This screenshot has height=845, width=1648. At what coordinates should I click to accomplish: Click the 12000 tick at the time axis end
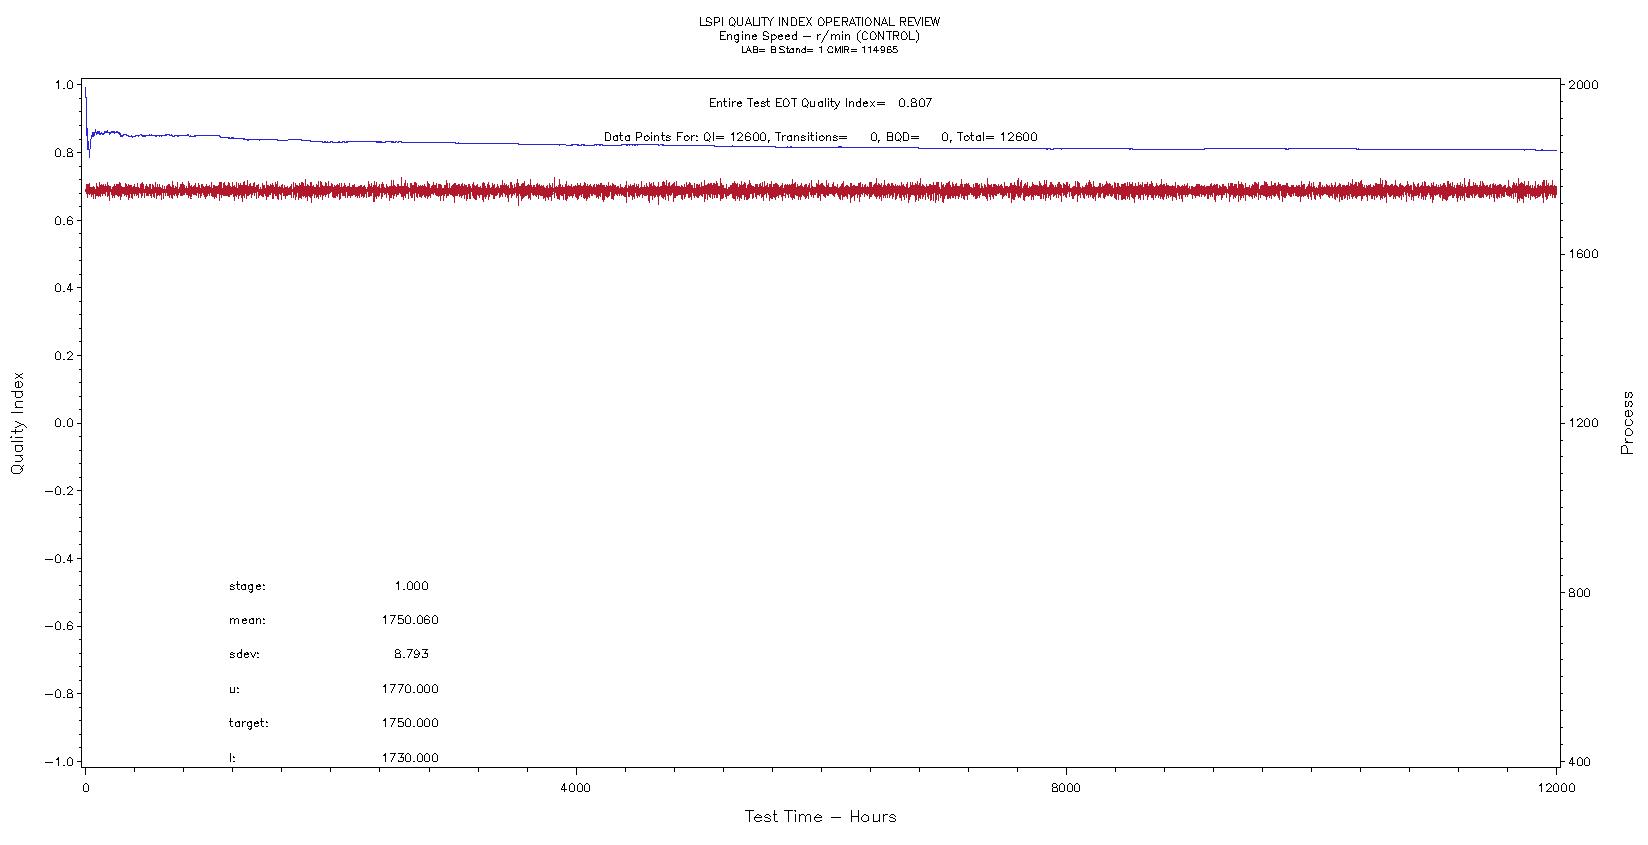coord(1556,788)
